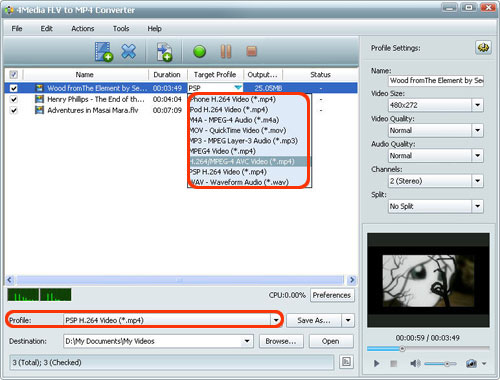Click the 00:04:04 duration cell
The height and width of the screenshot is (380, 500).
click(x=167, y=99)
